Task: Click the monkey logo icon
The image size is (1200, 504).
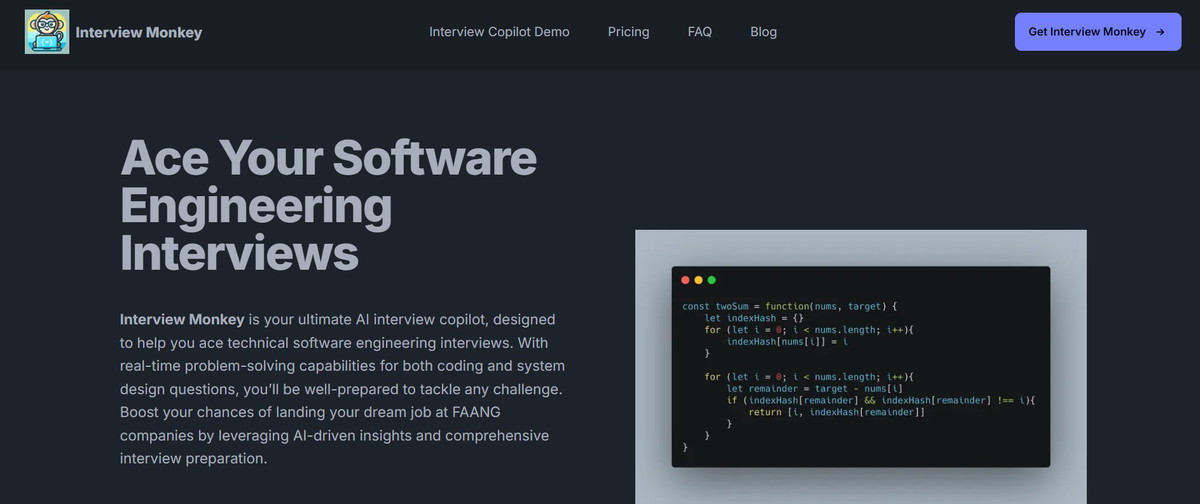Action: (47, 32)
